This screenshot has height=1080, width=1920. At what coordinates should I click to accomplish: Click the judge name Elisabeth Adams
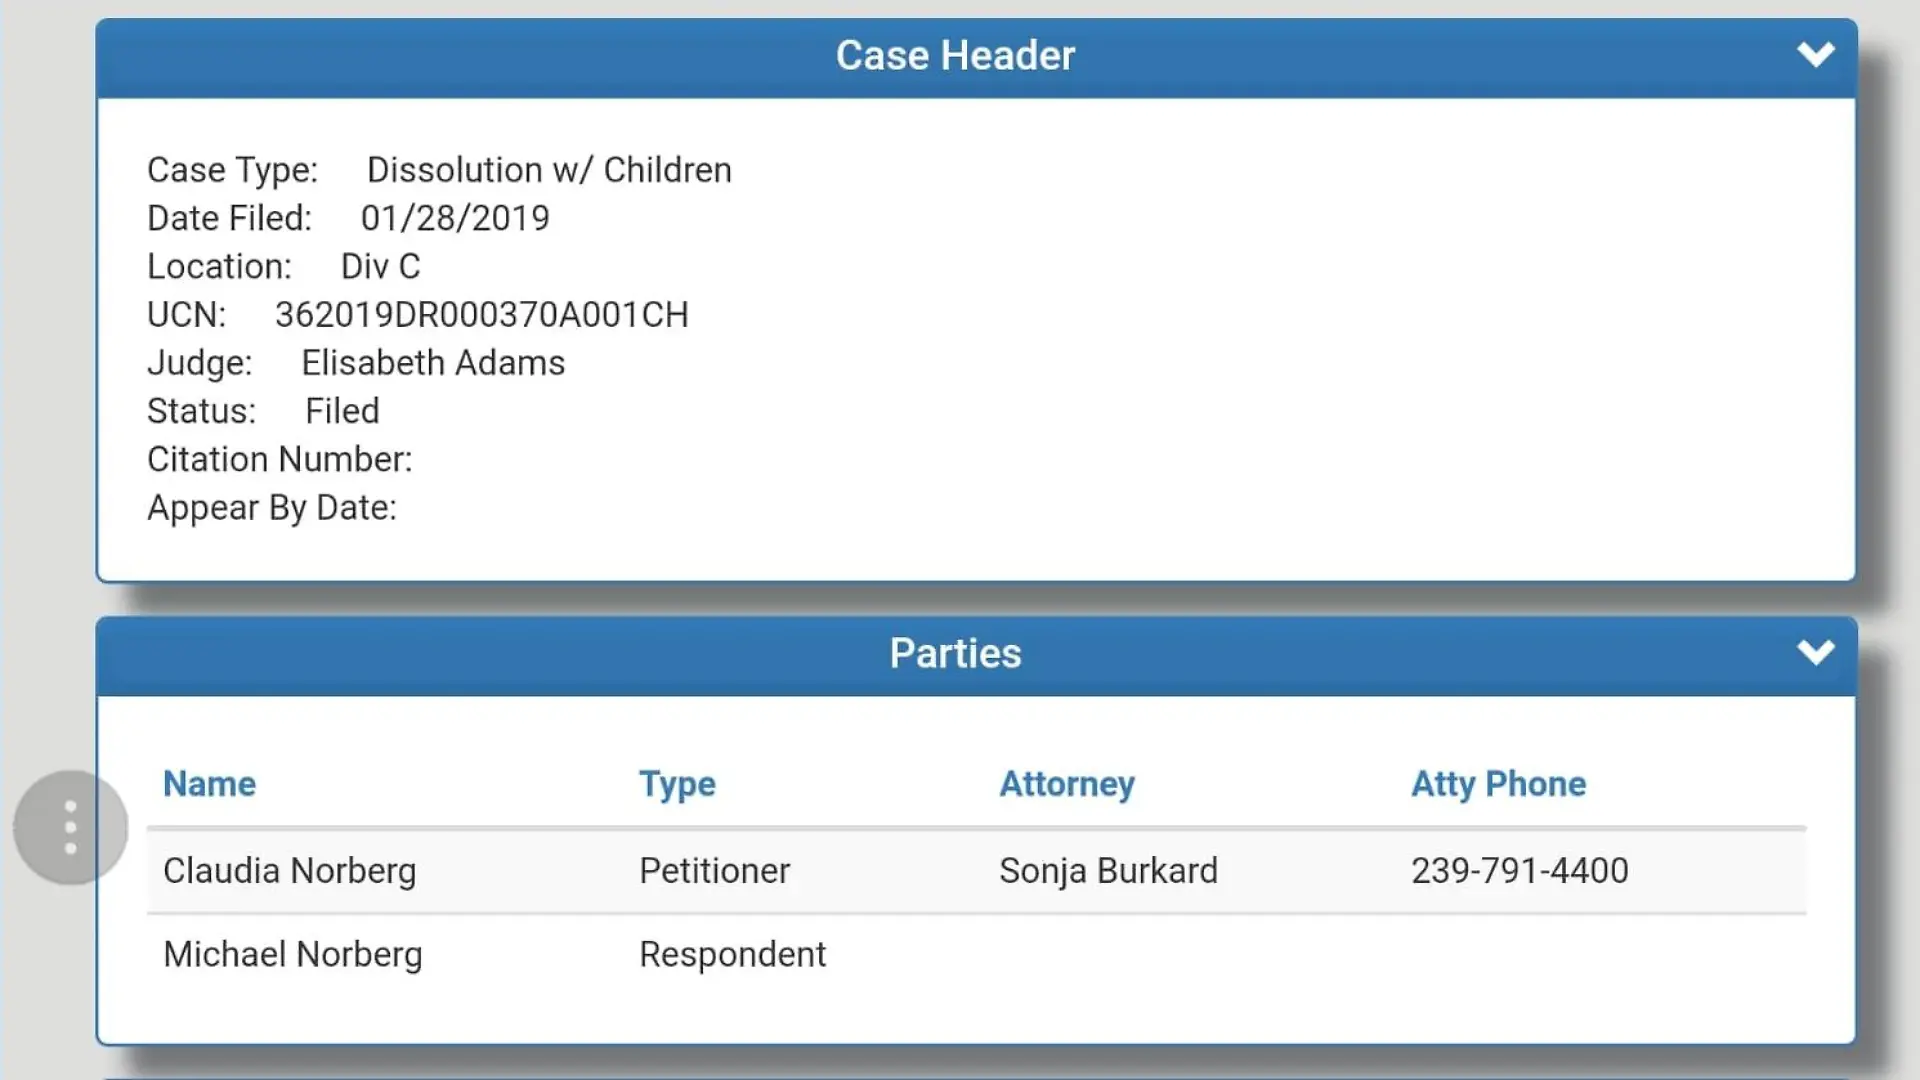433,363
